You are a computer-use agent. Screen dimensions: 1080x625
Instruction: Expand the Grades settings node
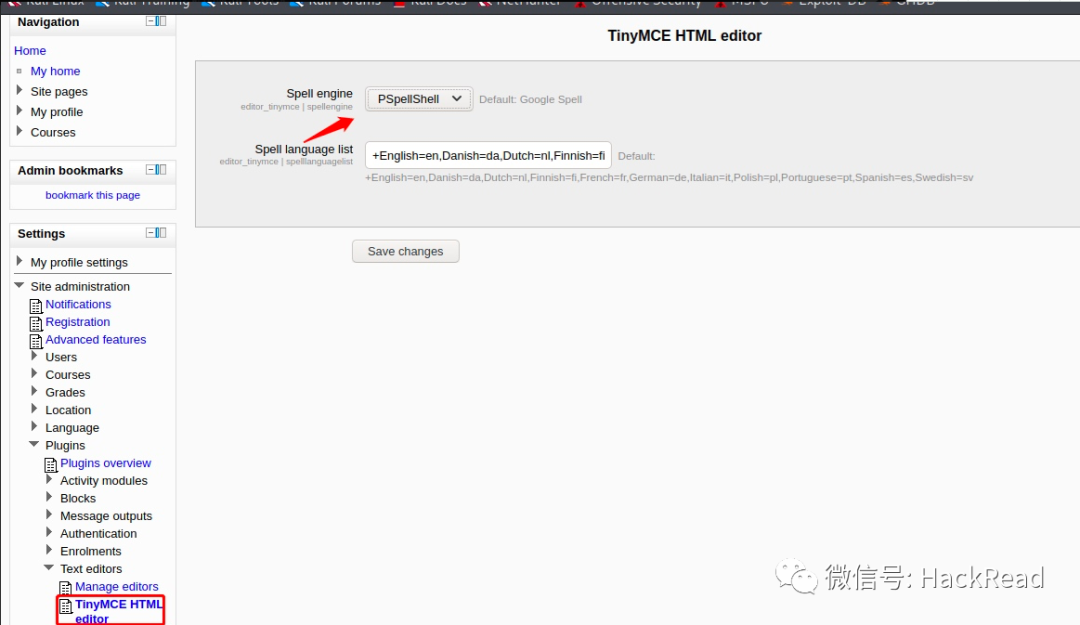click(34, 391)
